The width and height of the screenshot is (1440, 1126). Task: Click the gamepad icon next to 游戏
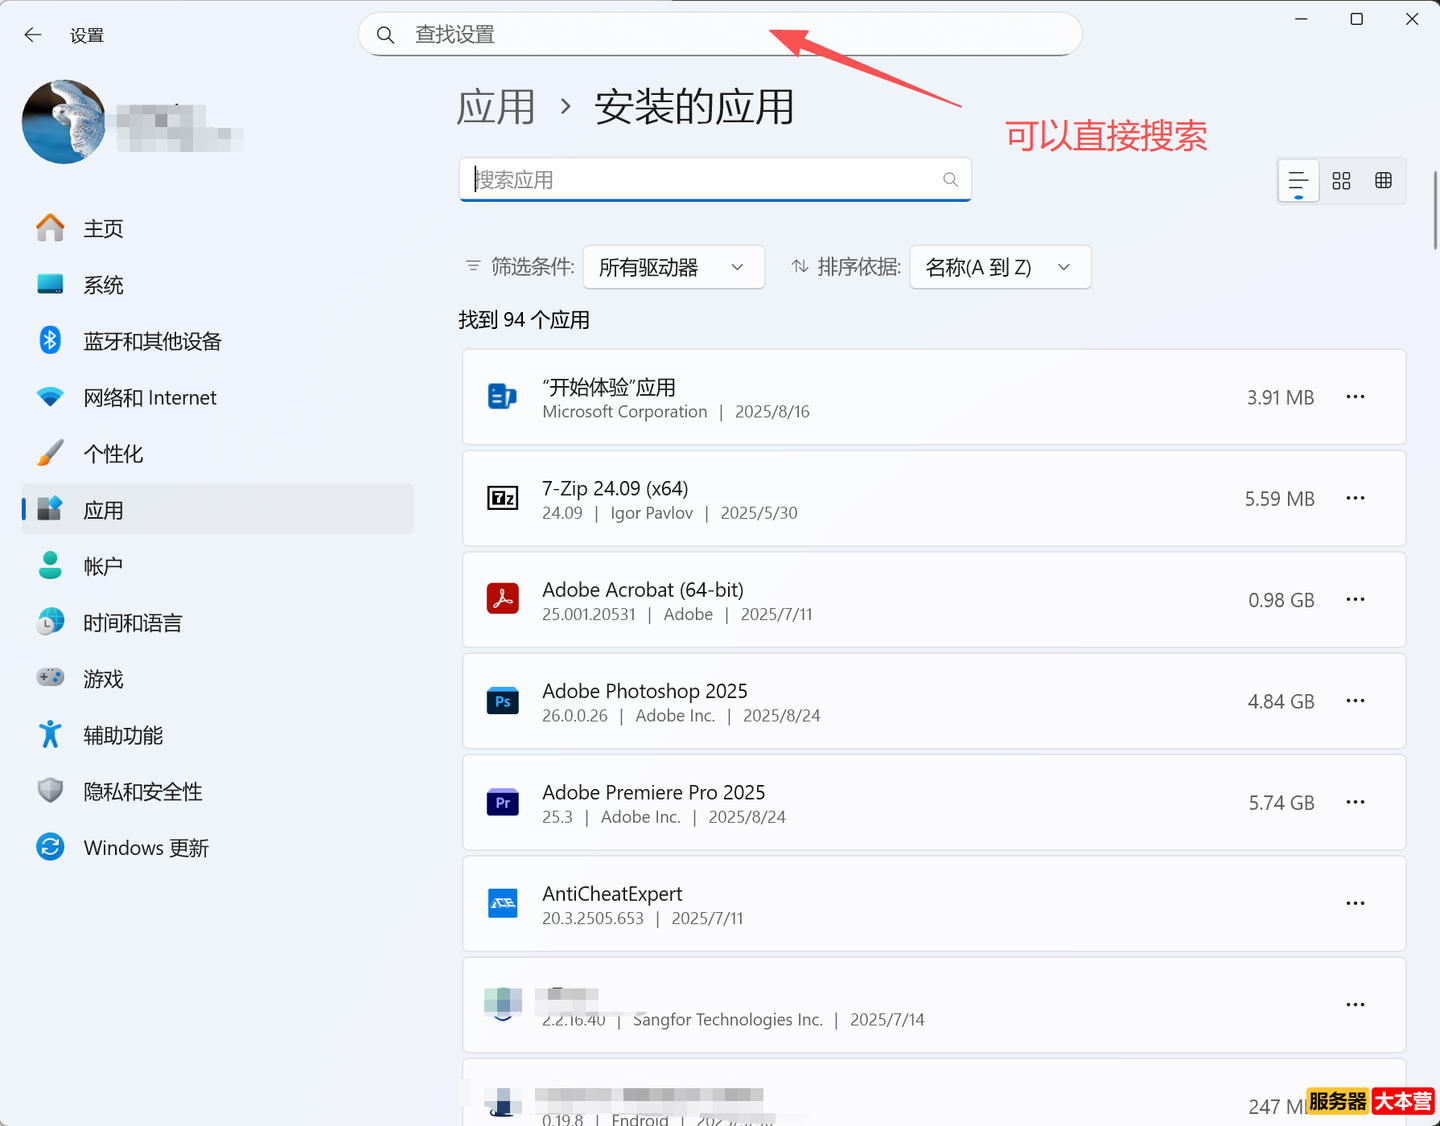(x=50, y=678)
